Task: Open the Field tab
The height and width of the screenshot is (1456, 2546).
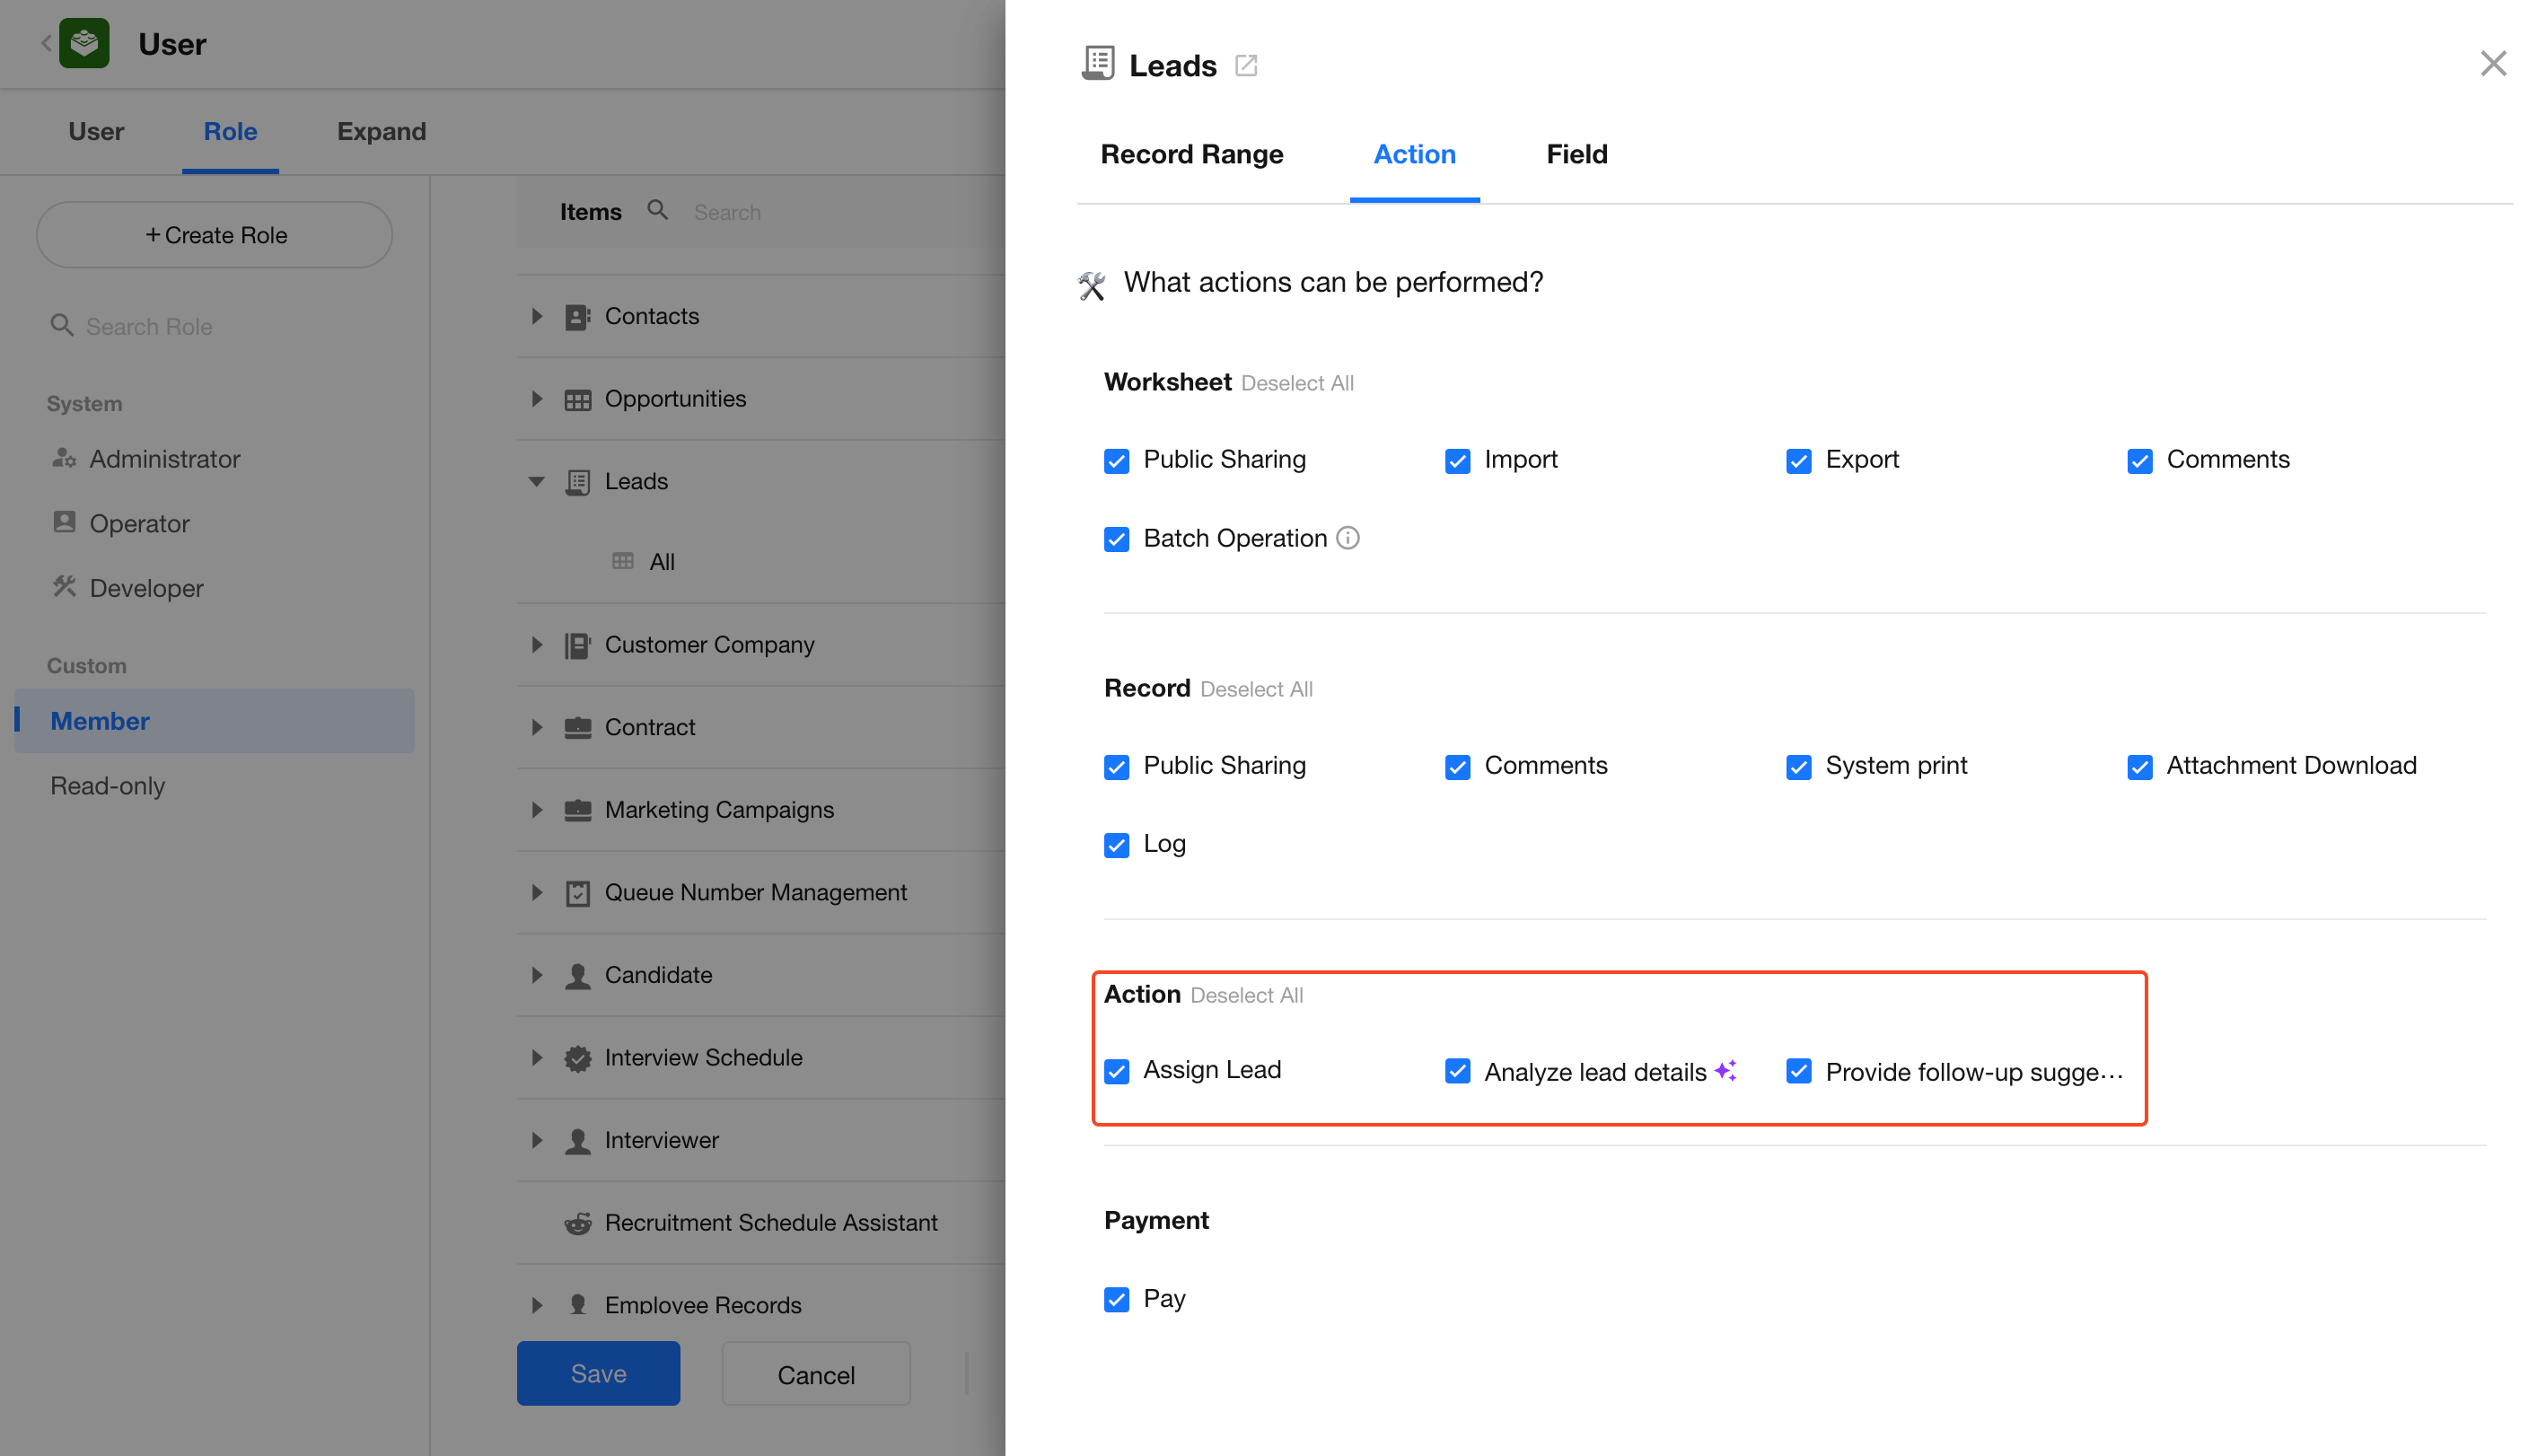Action: click(x=1576, y=154)
